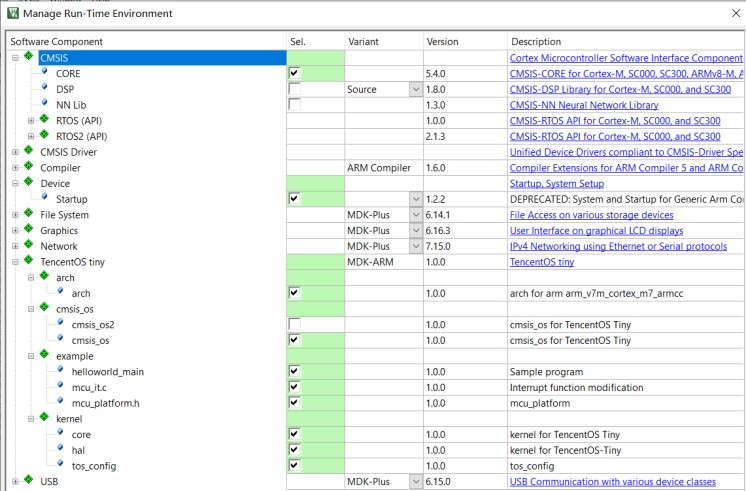The image size is (746, 491).
Task: Click the blue component icon beside Startup
Action: pos(45,197)
